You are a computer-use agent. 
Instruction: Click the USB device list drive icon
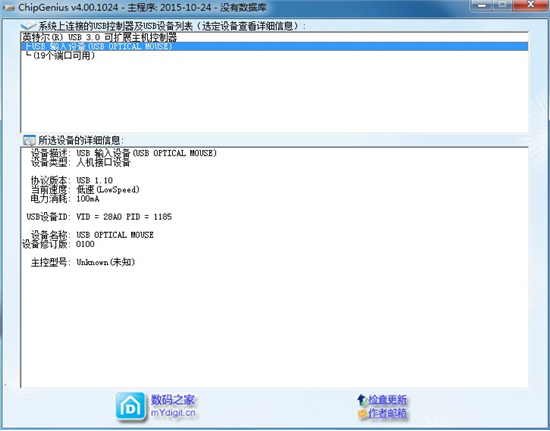click(29, 26)
